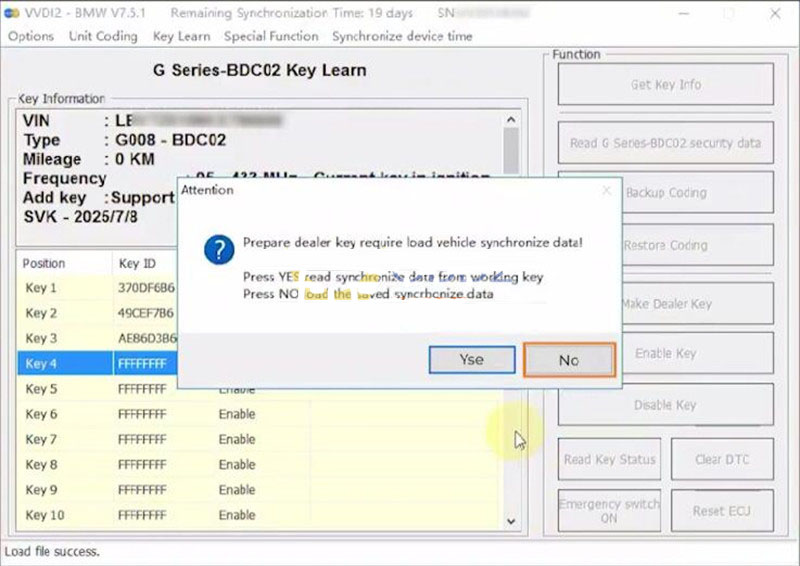The height and width of the screenshot is (566, 800).
Task: Open the Options menu
Action: point(31,36)
